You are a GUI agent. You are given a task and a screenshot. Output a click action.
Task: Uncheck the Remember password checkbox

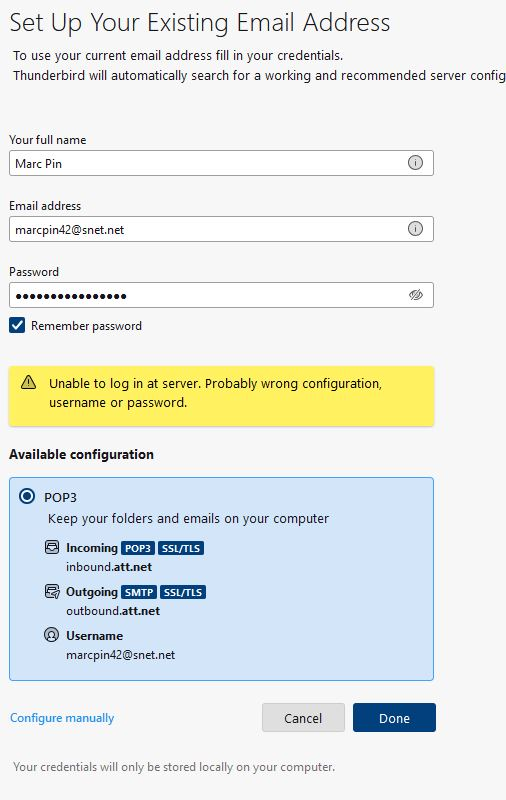click(17, 326)
